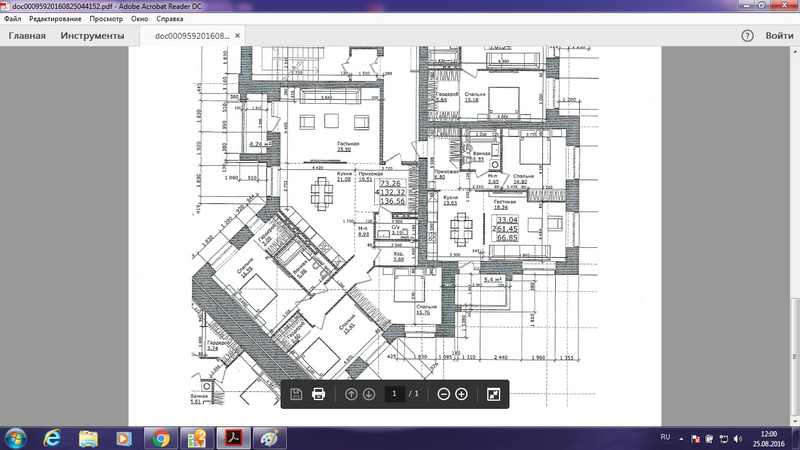This screenshot has width=800, height=450.
Task: Click the page number input field
Action: point(396,394)
